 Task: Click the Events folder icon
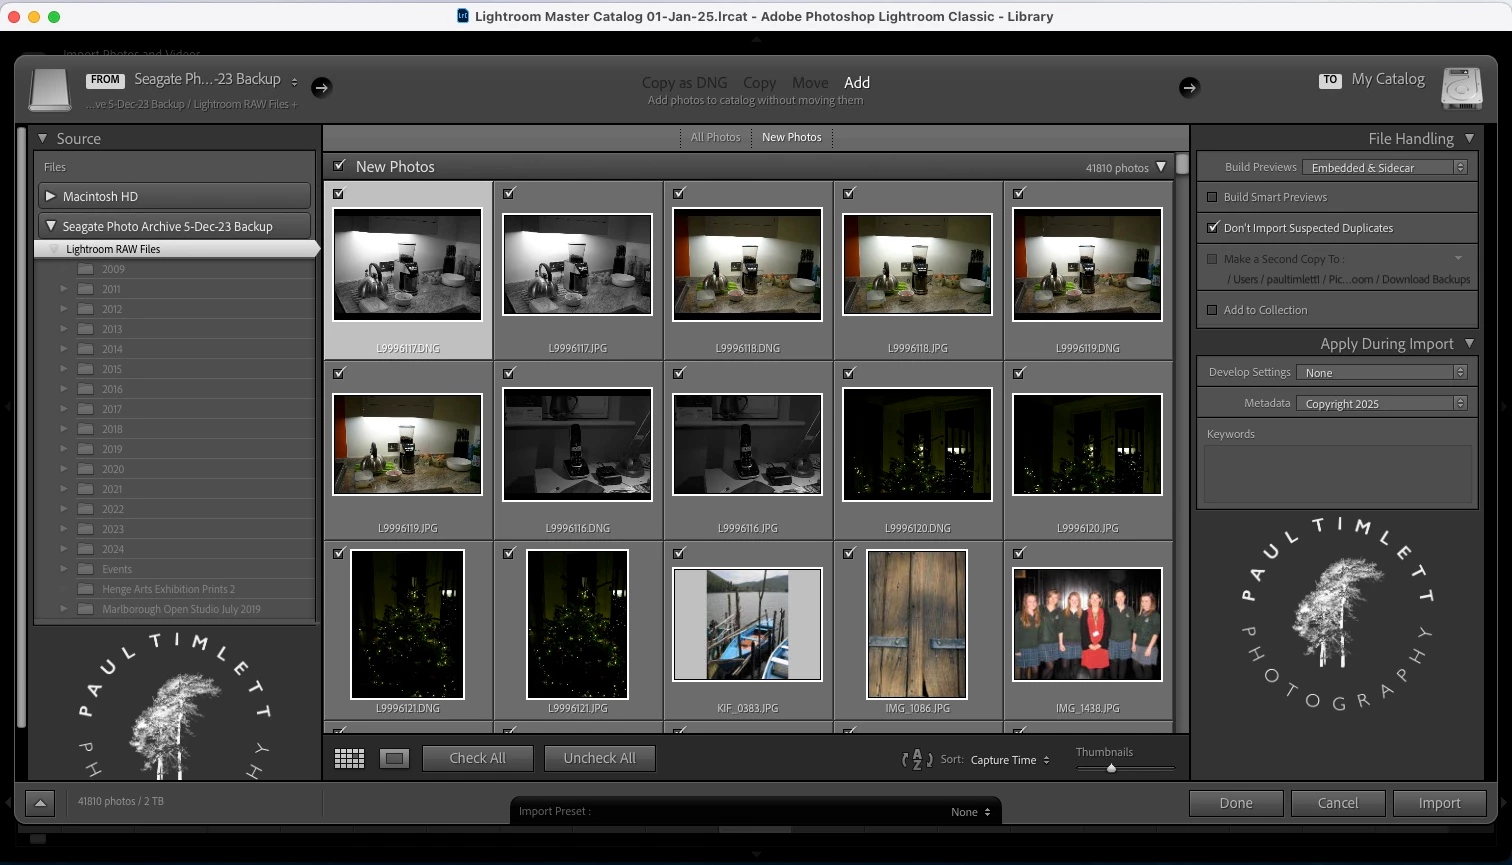[x=86, y=569]
